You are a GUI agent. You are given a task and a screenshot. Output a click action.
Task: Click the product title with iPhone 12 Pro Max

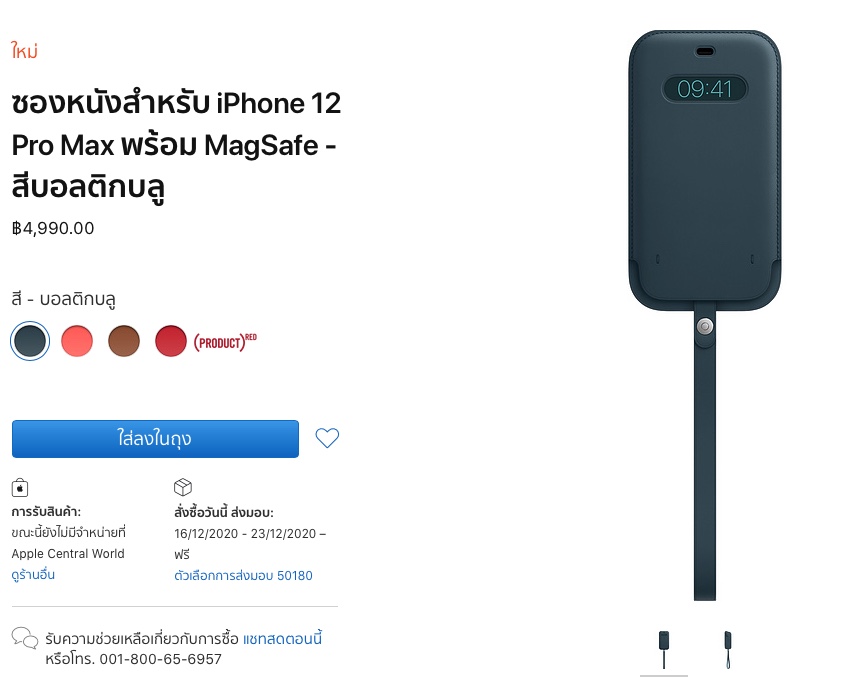[176, 145]
